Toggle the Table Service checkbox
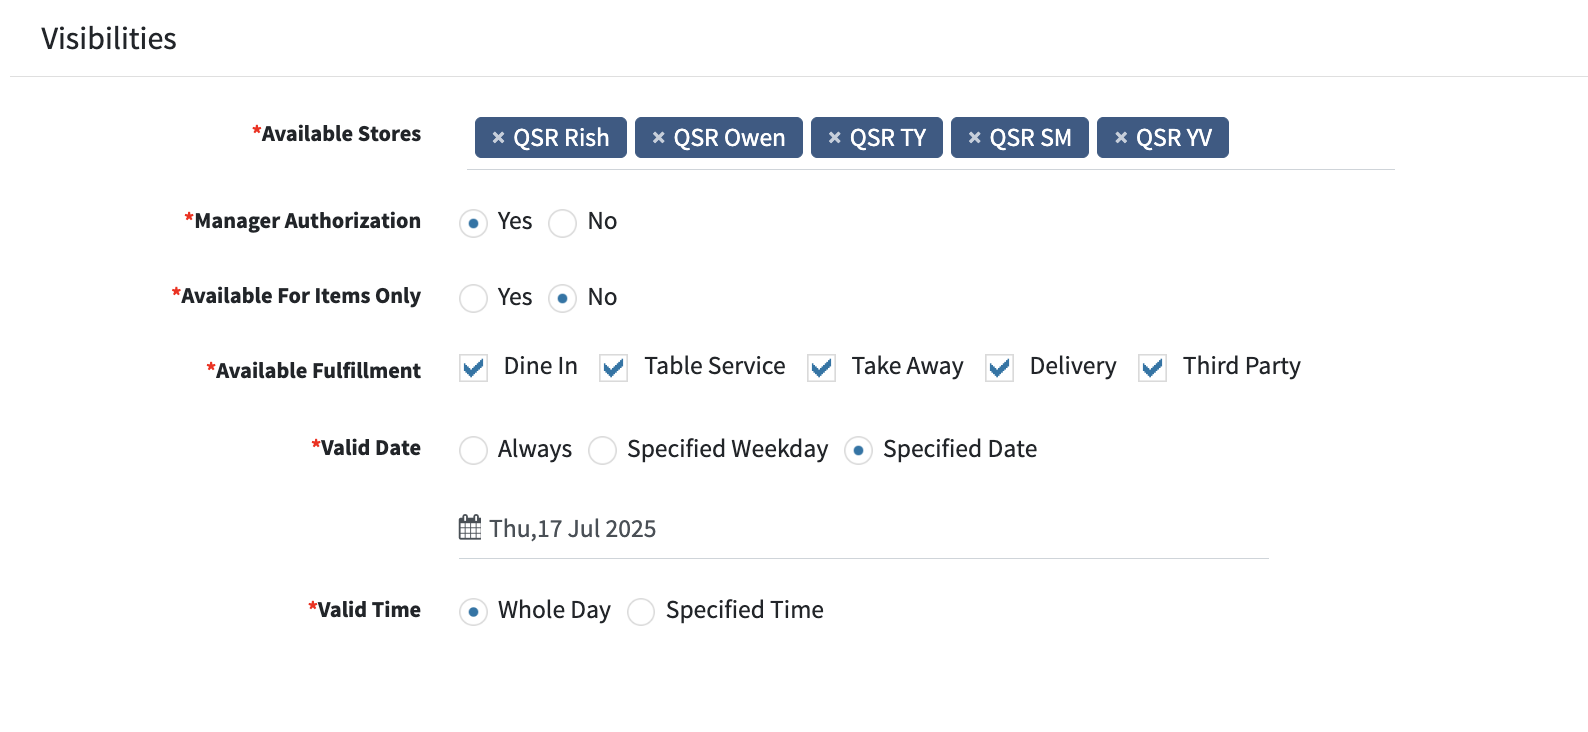This screenshot has height=732, width=1588. (614, 368)
